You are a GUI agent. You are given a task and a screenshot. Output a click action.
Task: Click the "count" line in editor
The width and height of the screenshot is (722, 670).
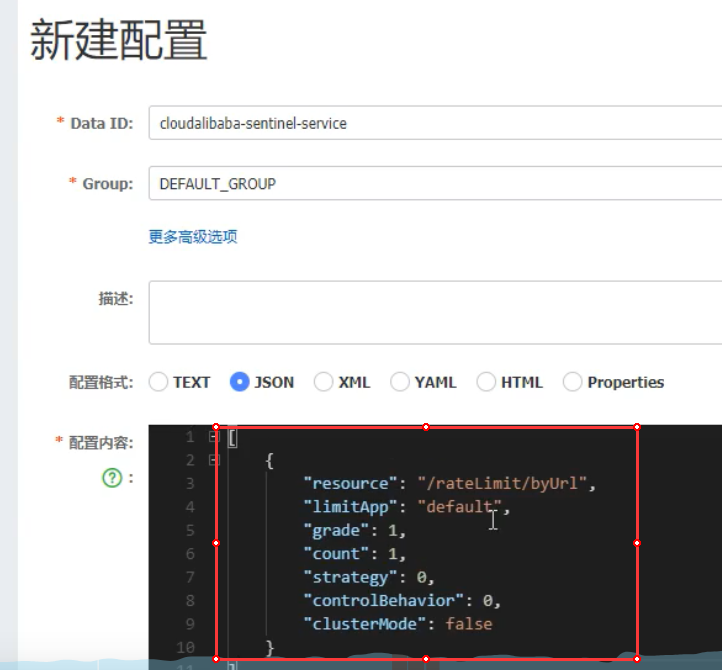coord(355,553)
